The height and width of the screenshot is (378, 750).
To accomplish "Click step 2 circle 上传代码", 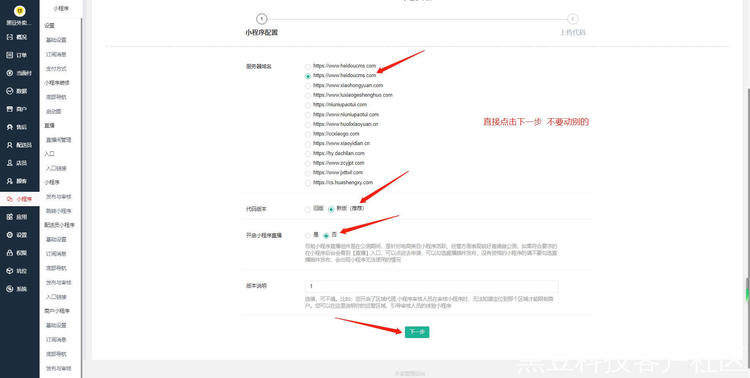I will pos(573,19).
